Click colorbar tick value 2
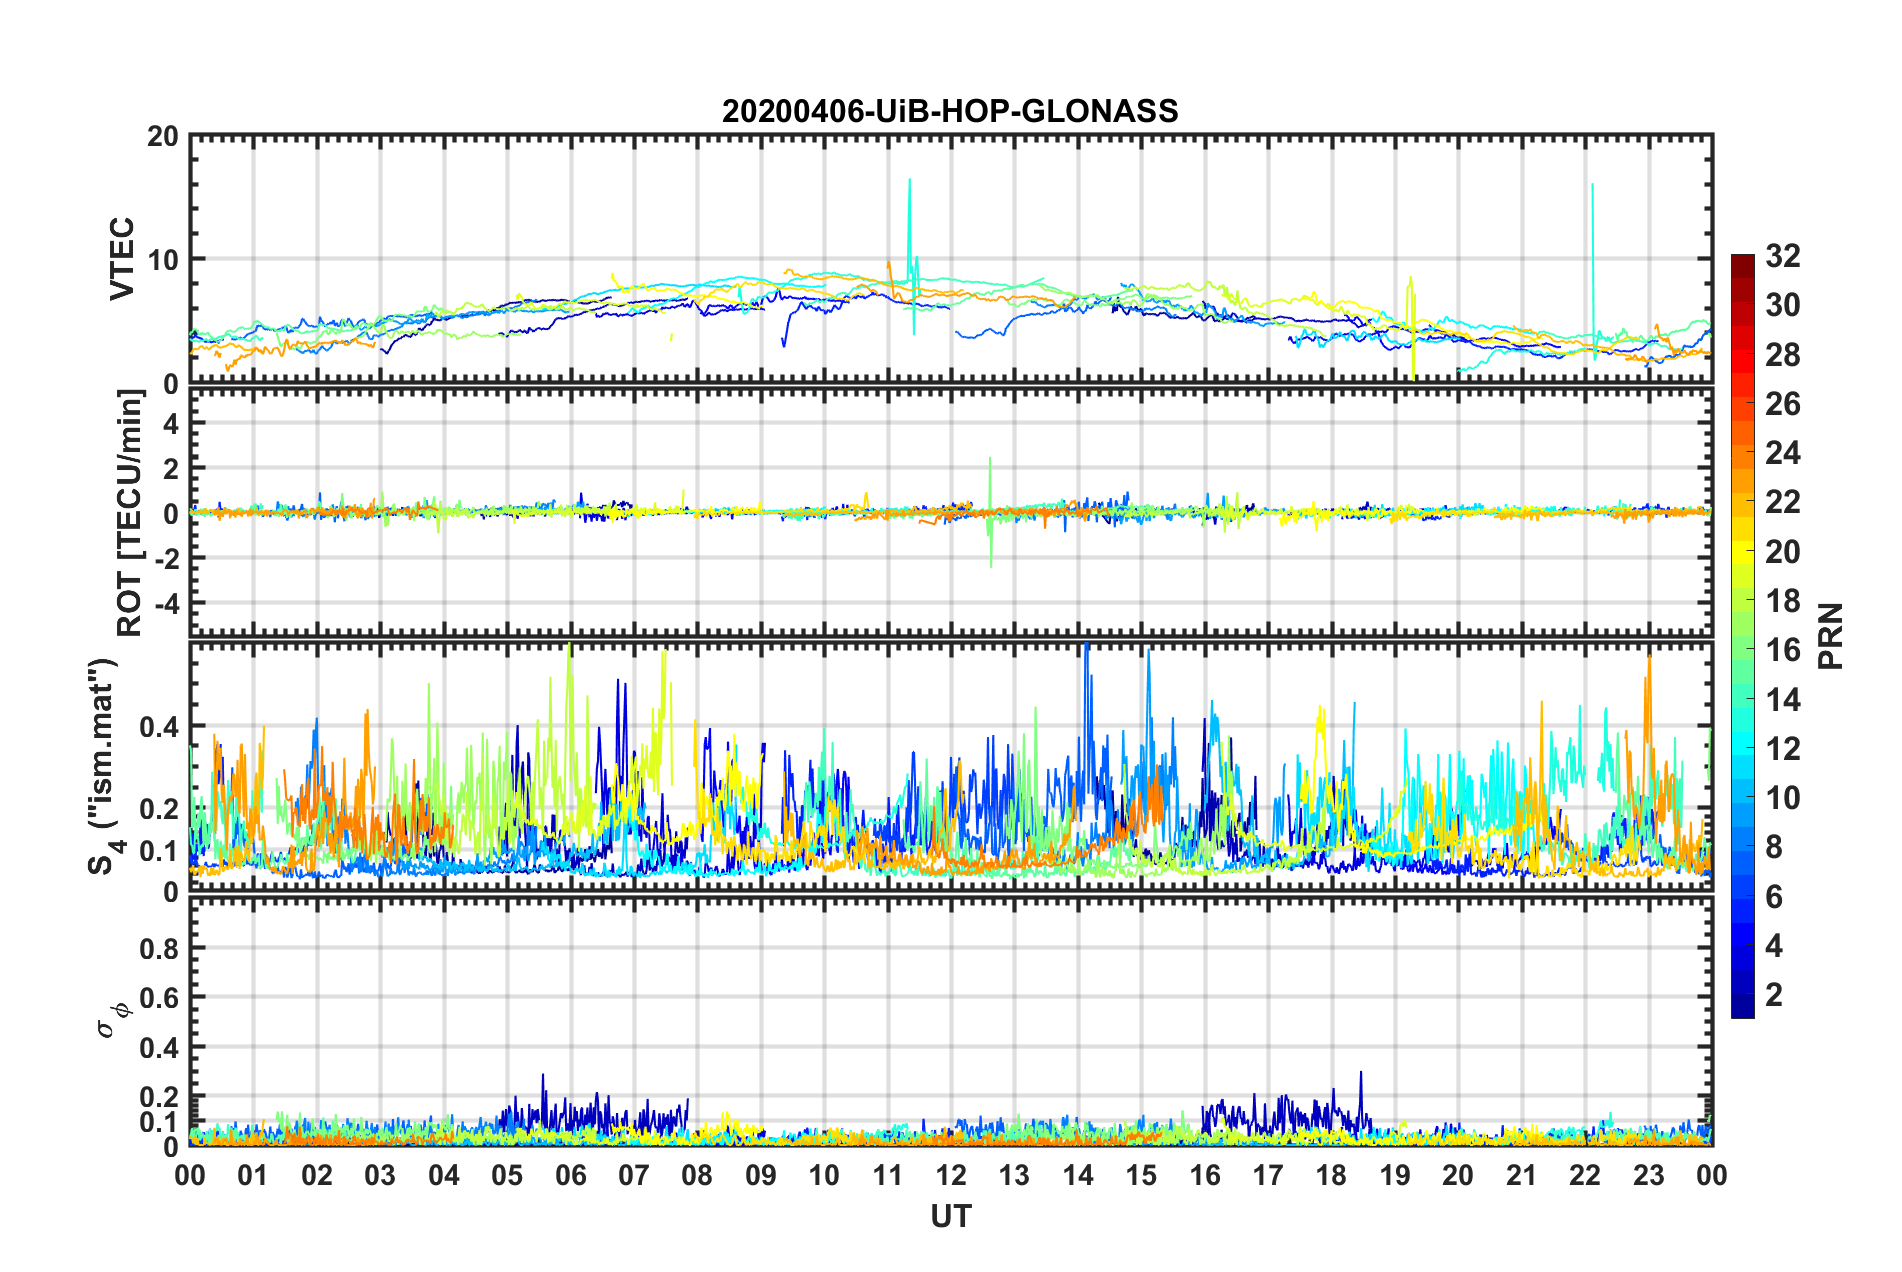This screenshot has width=1902, height=1272. [x=1774, y=995]
